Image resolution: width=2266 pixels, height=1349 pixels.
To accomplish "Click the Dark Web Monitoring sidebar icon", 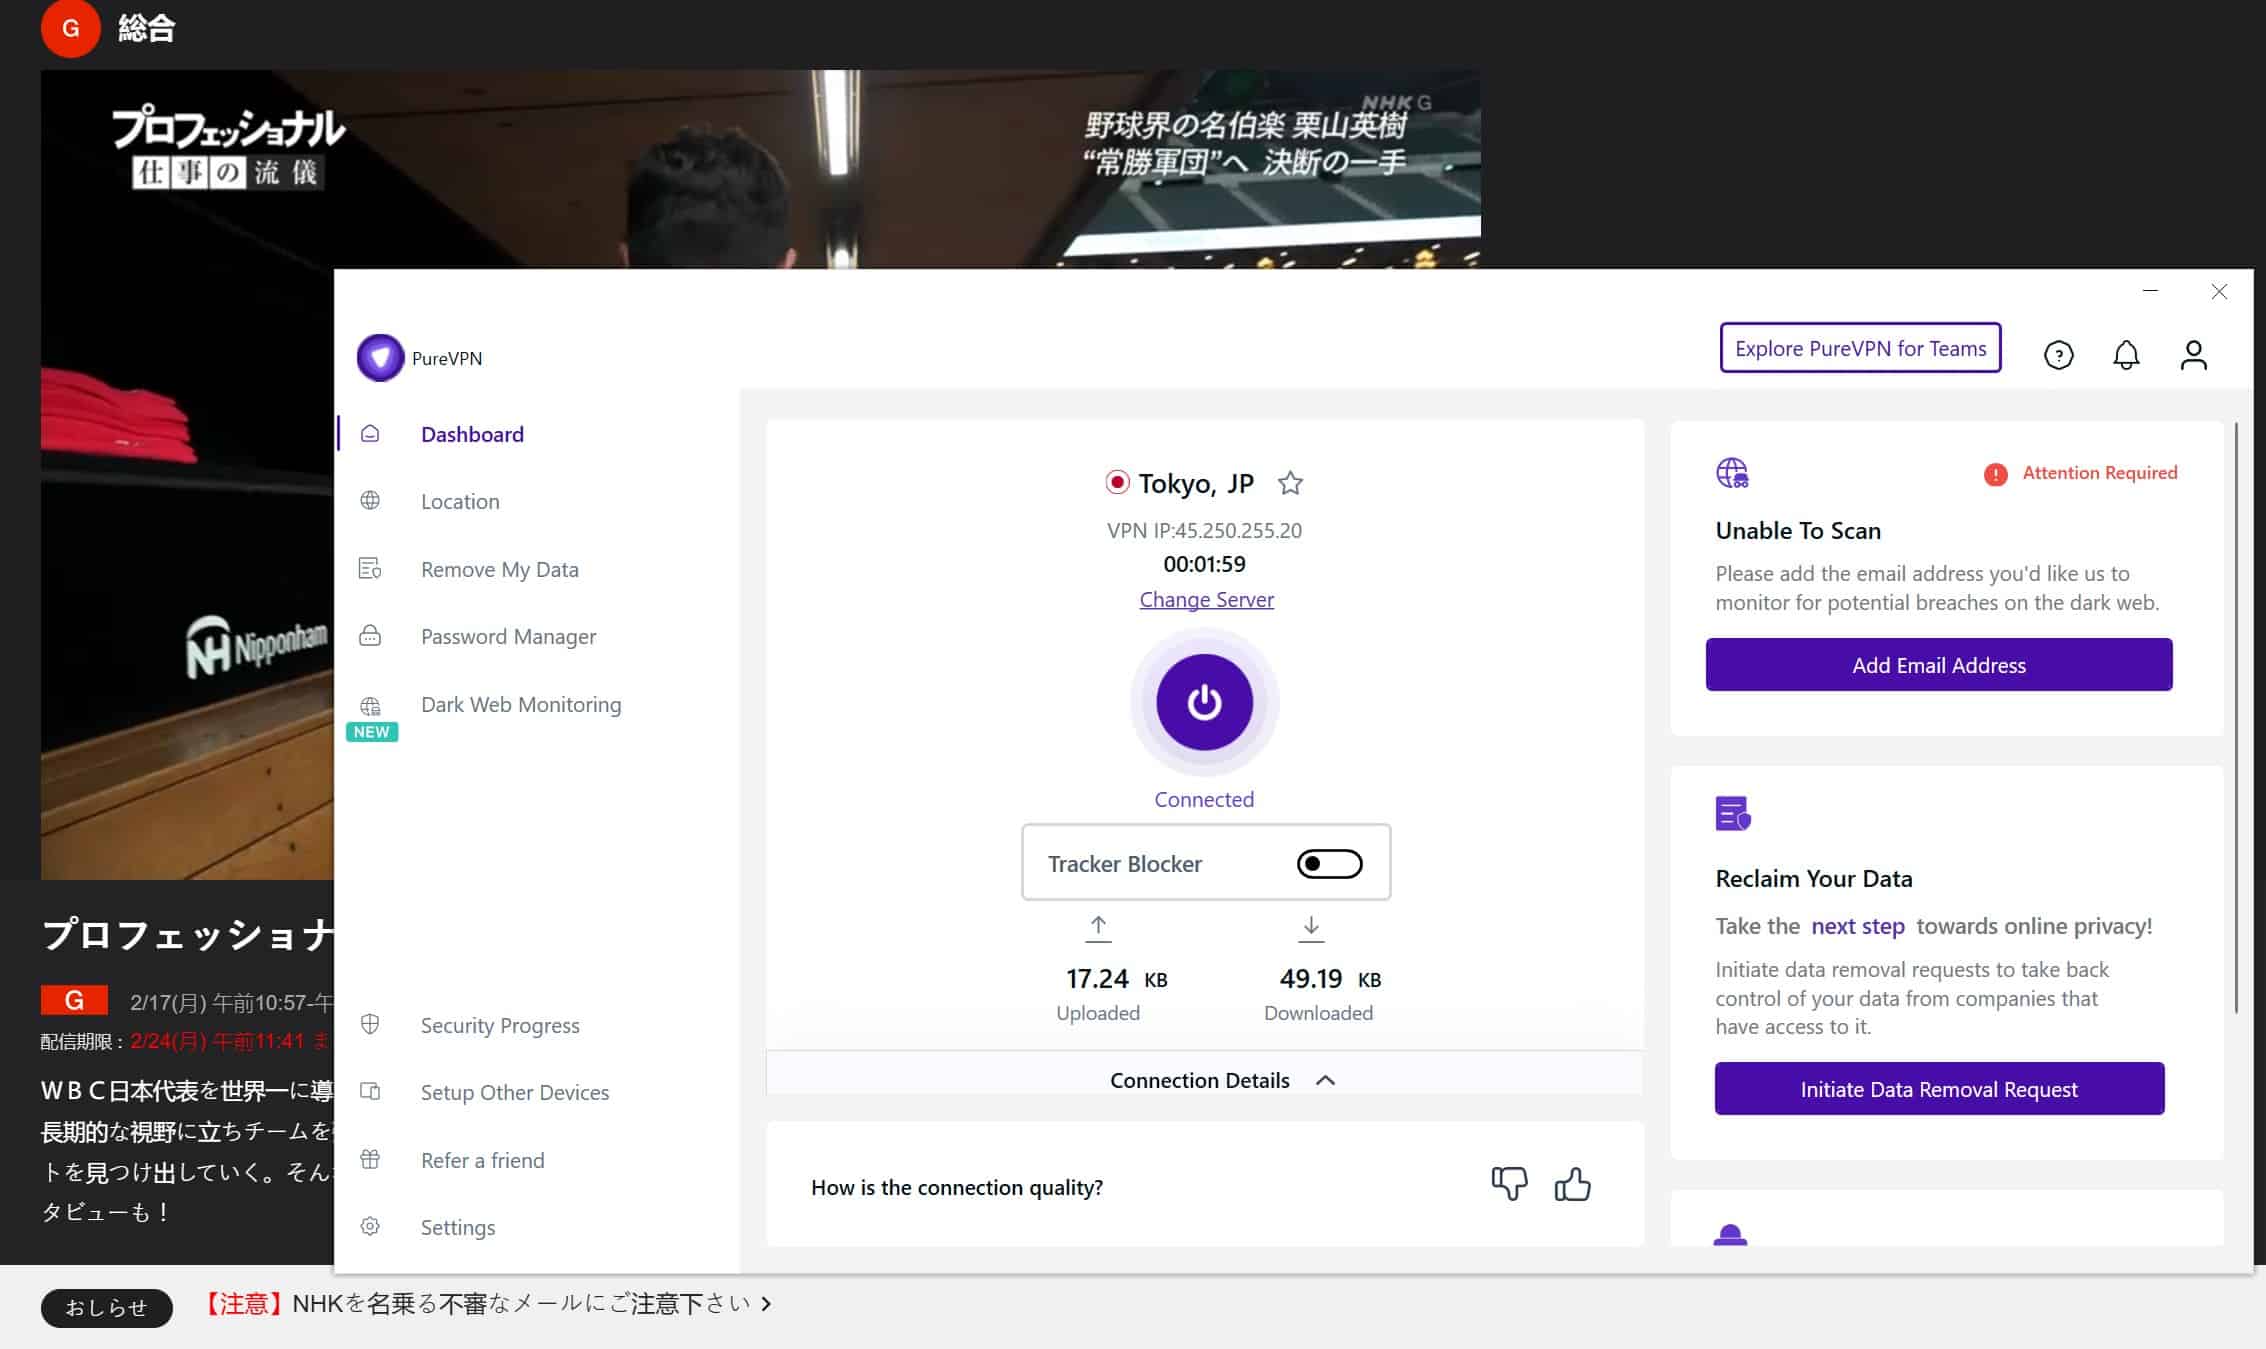I will click(370, 706).
